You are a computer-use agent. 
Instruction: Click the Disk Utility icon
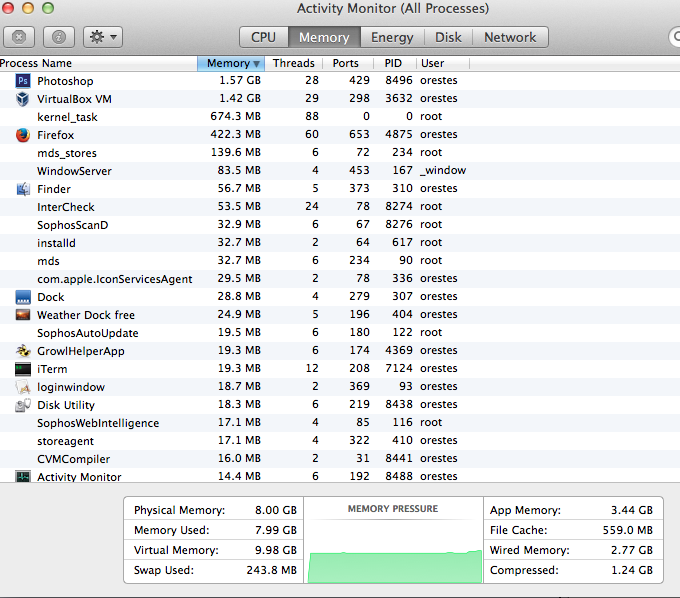coord(23,405)
